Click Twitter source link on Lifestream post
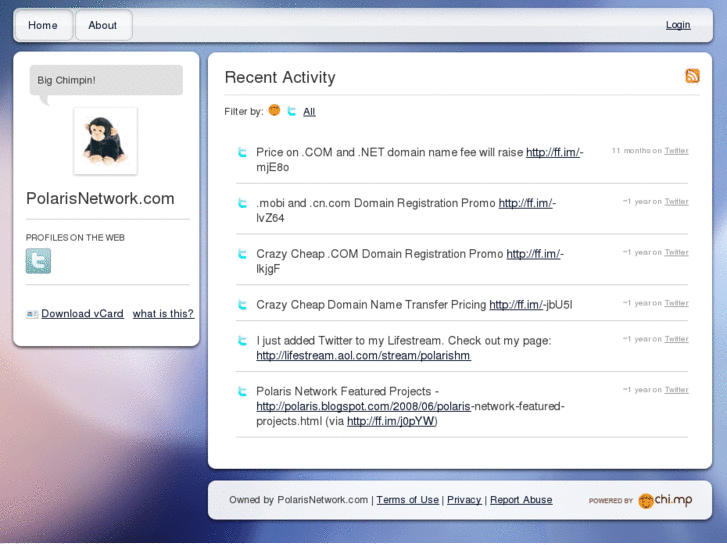Viewport: 727px width, 545px height. [x=676, y=339]
